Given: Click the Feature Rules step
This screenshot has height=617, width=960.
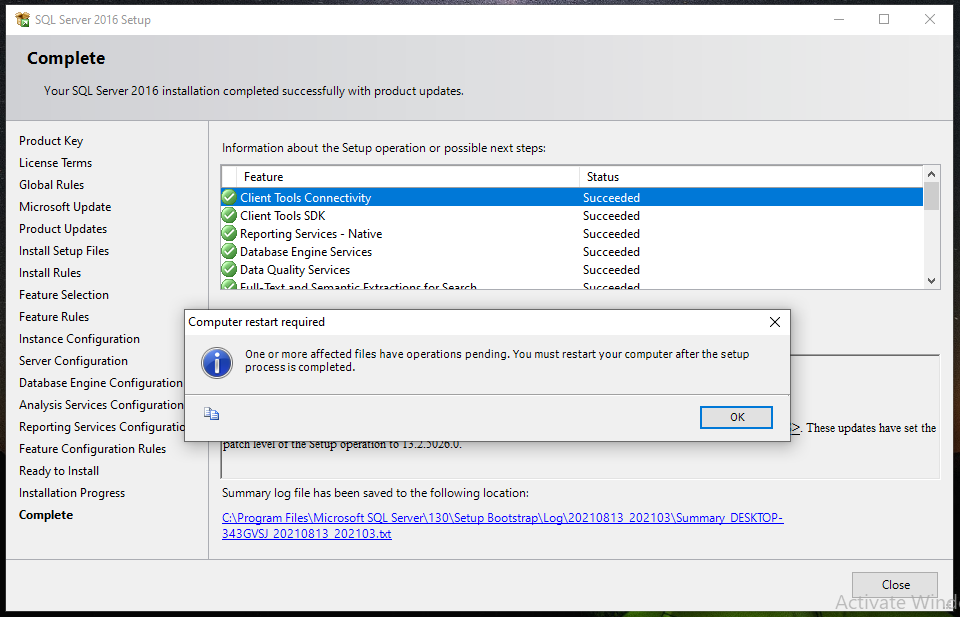Looking at the screenshot, I should (x=54, y=317).
